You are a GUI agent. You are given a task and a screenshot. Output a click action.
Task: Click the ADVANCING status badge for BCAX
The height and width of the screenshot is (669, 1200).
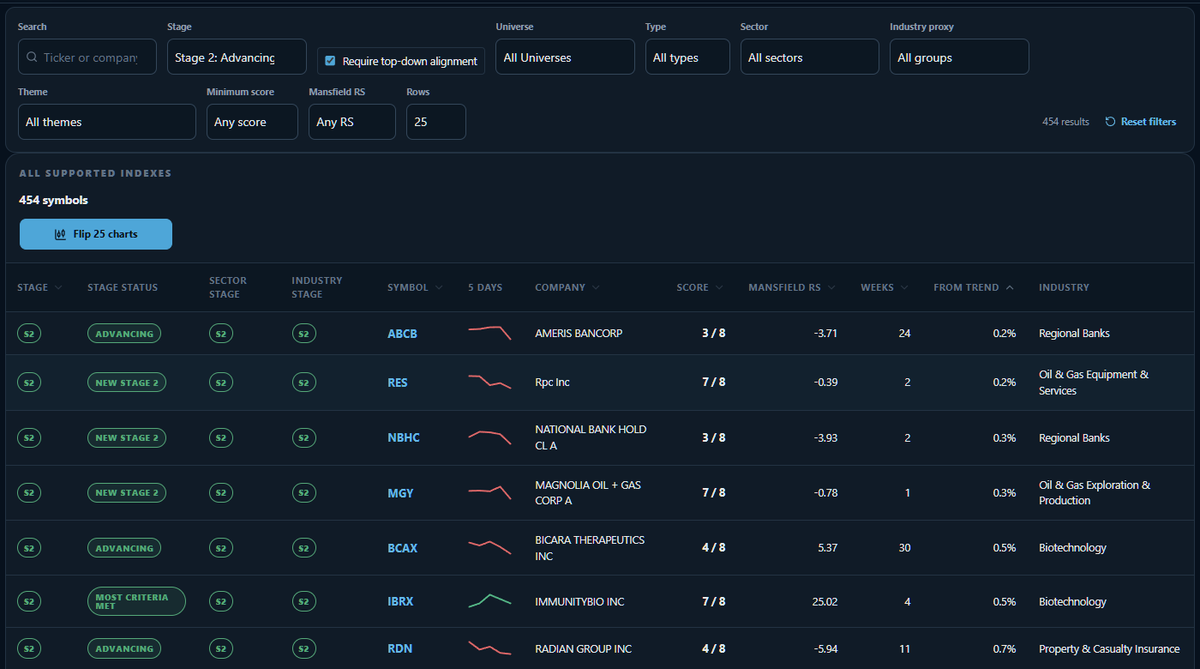coord(125,547)
